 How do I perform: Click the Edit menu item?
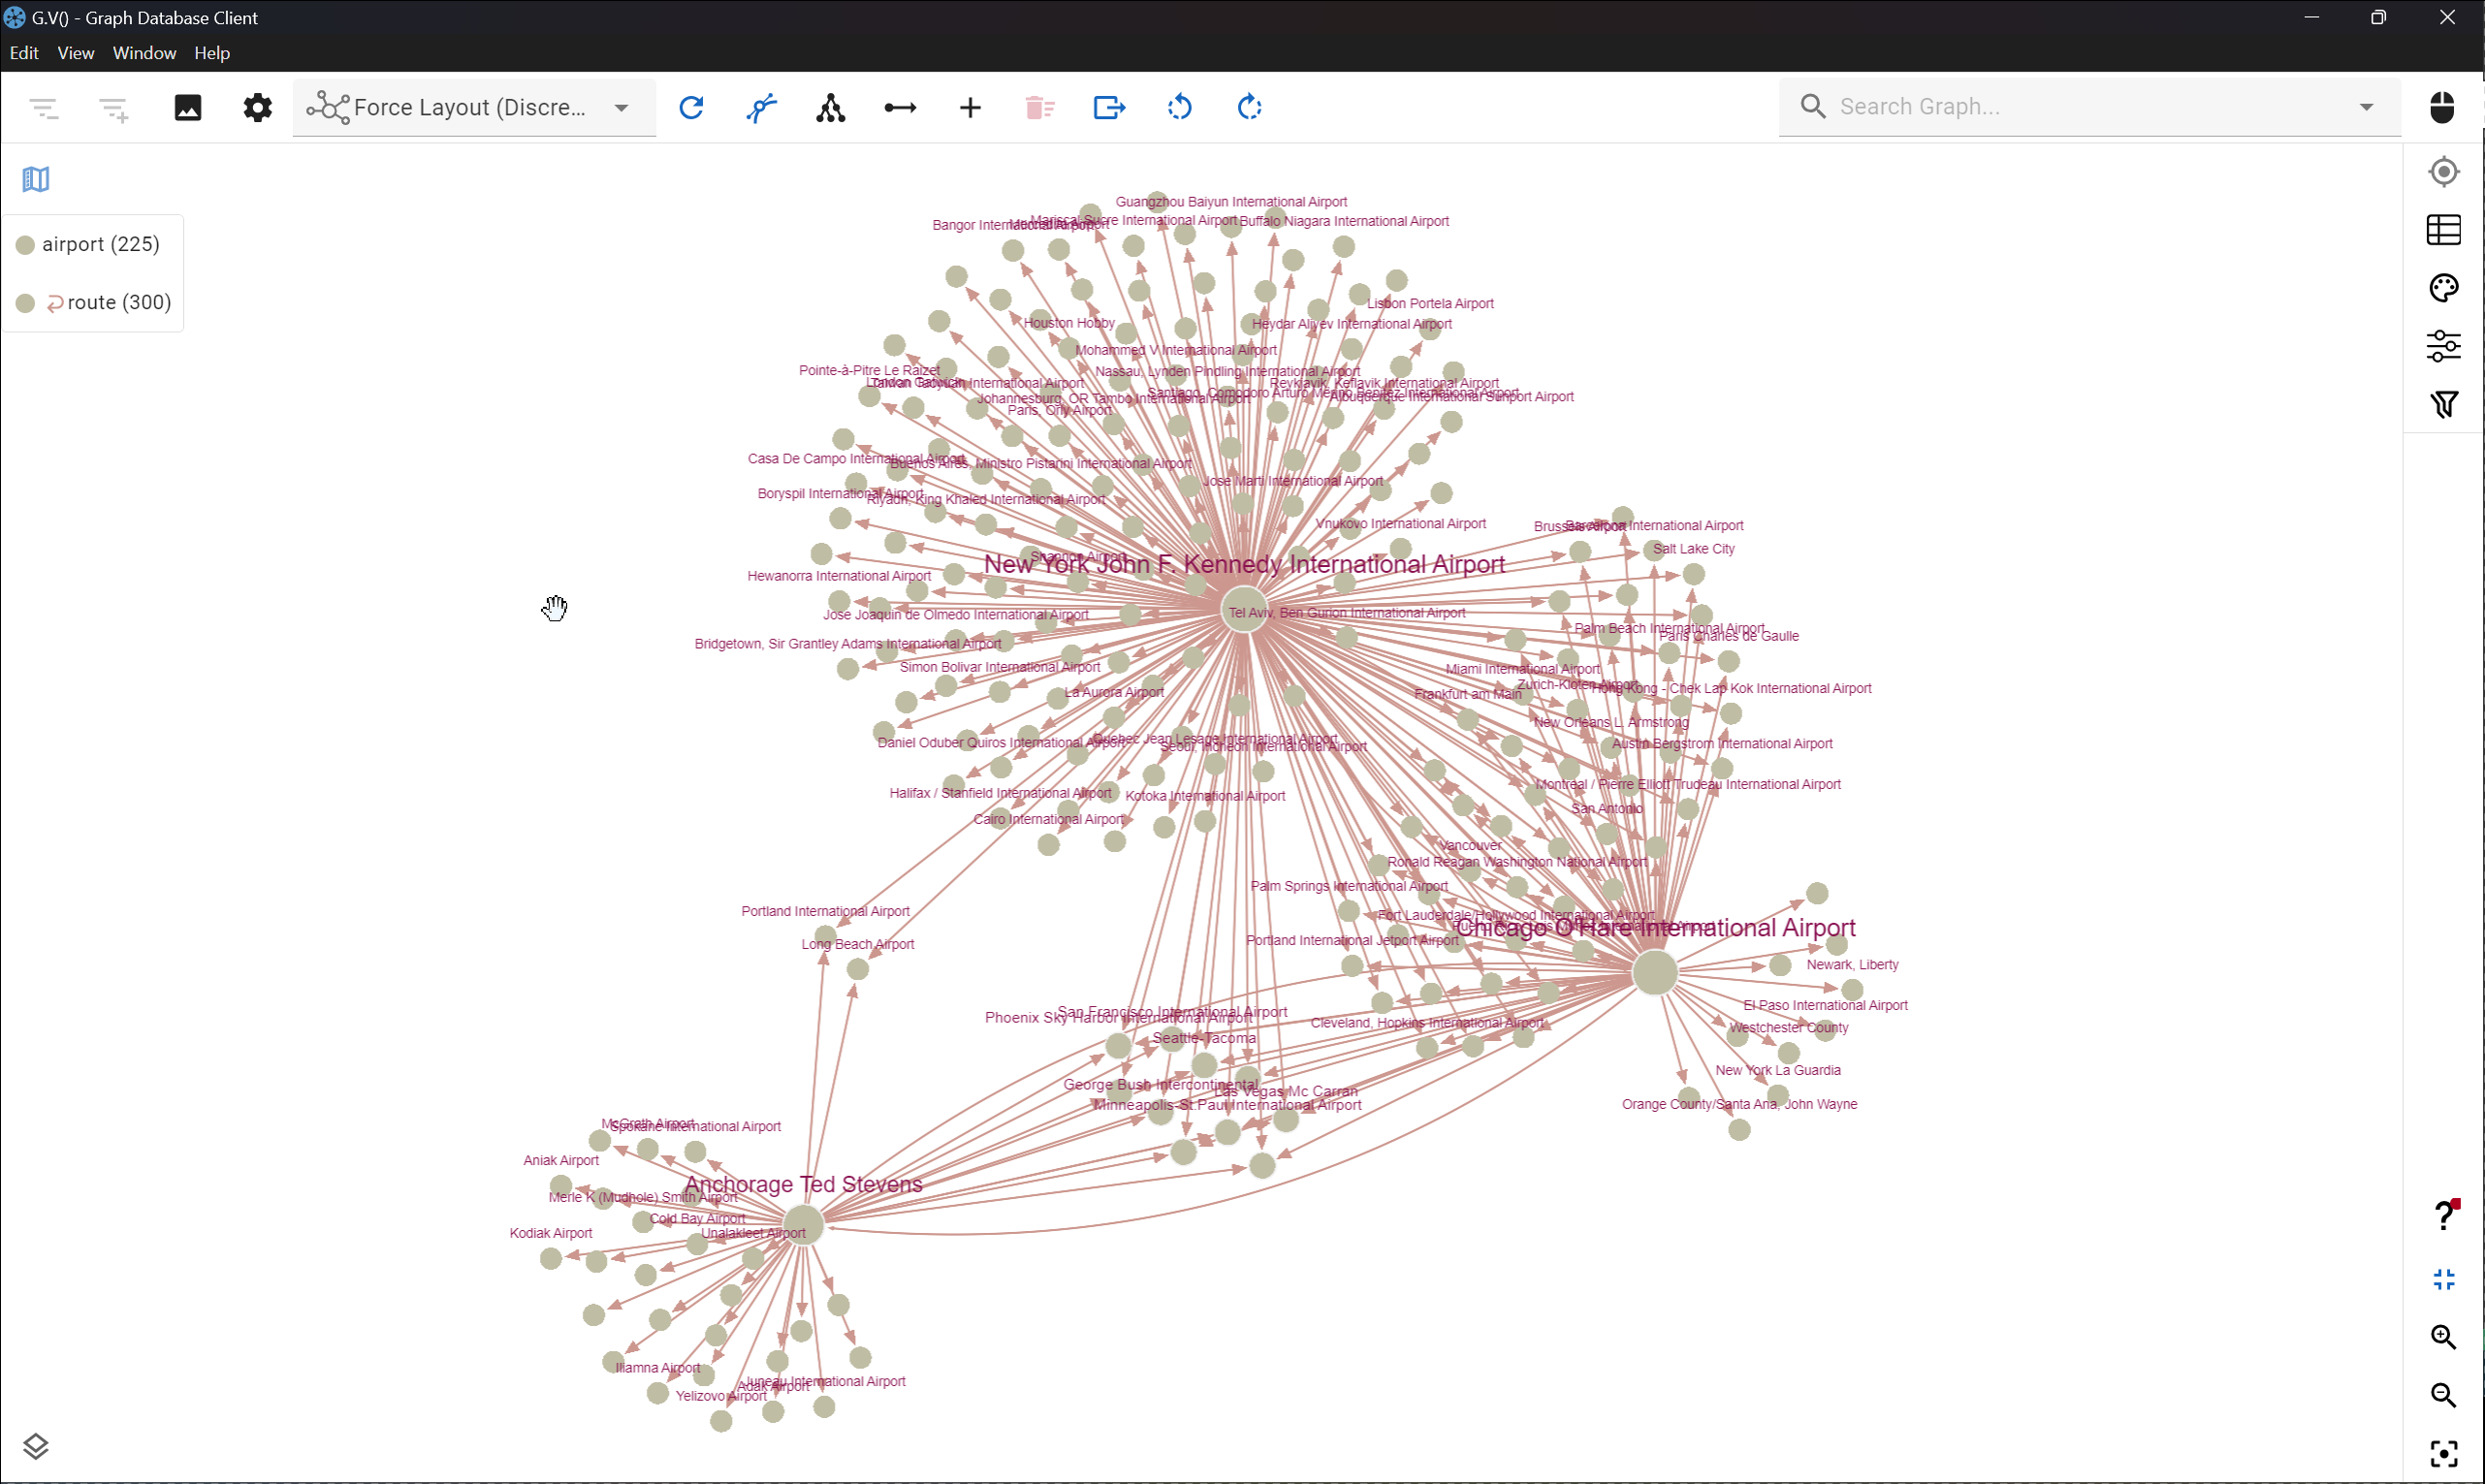pos(23,51)
